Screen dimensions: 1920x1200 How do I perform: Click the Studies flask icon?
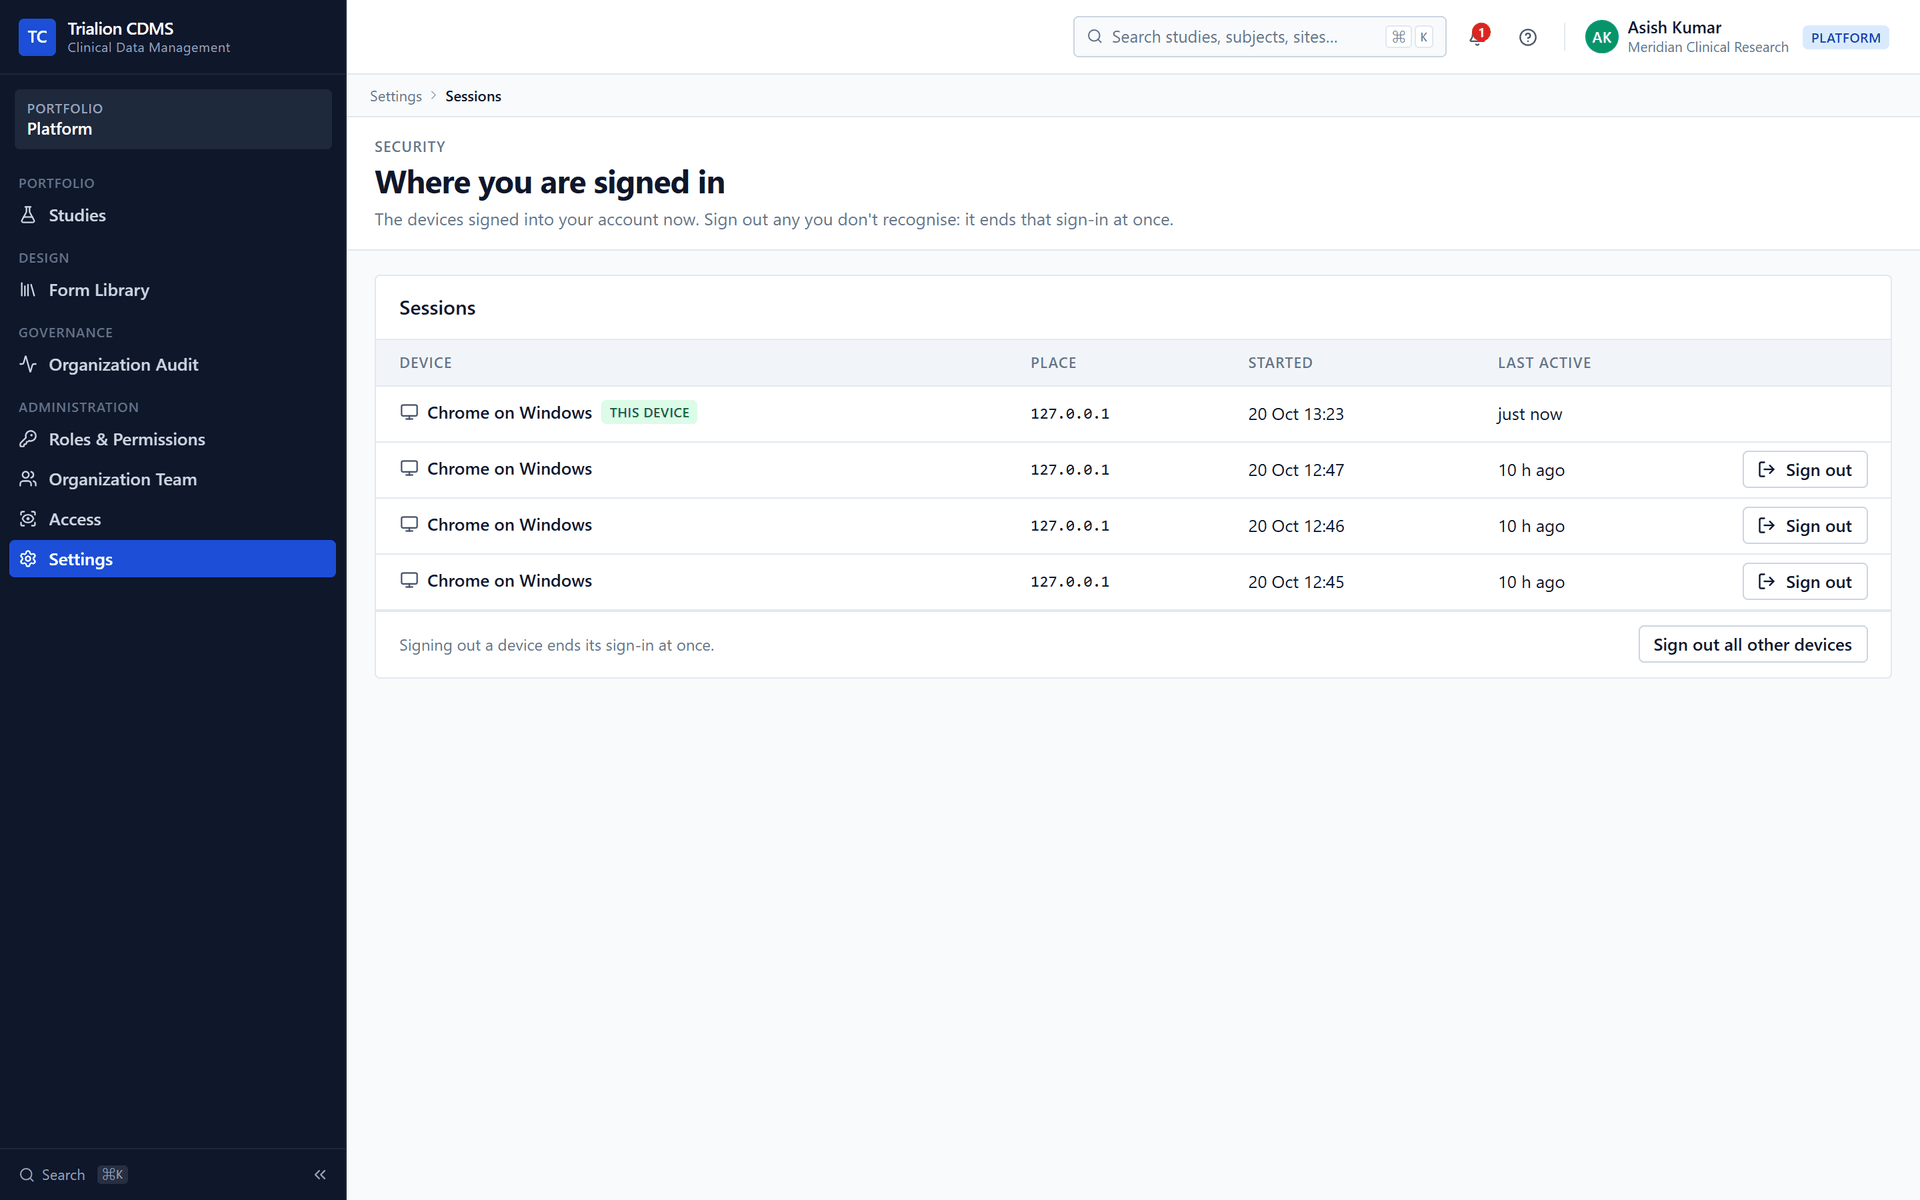[x=28, y=215]
